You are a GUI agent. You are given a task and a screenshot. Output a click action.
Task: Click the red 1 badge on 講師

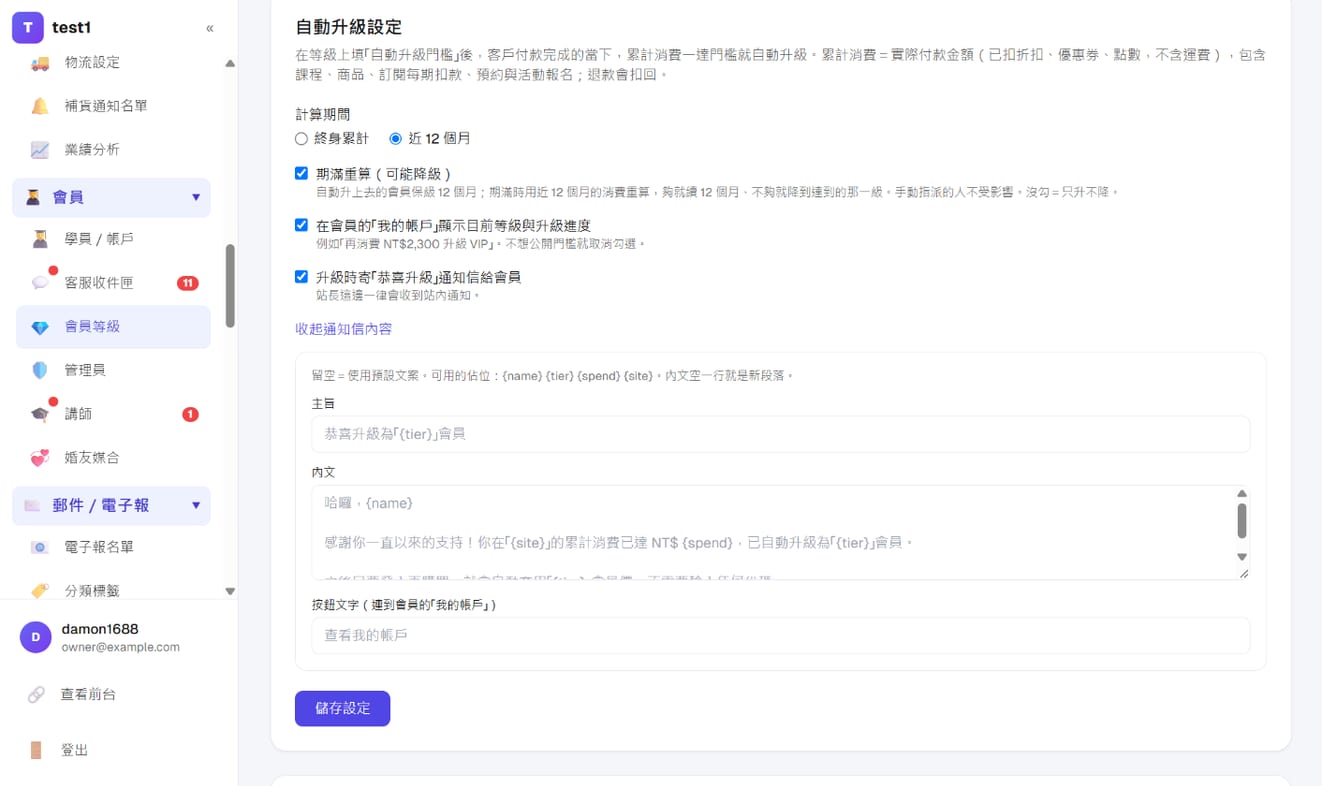point(190,414)
